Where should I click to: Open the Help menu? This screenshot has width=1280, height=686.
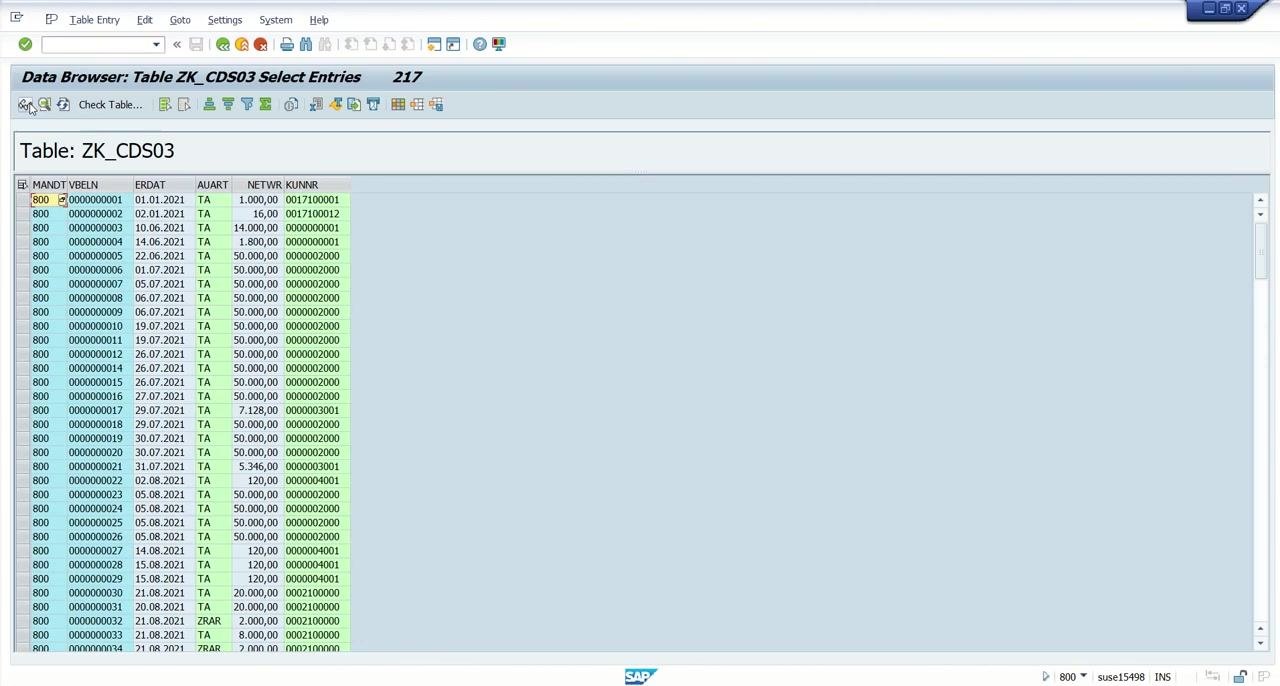319,20
